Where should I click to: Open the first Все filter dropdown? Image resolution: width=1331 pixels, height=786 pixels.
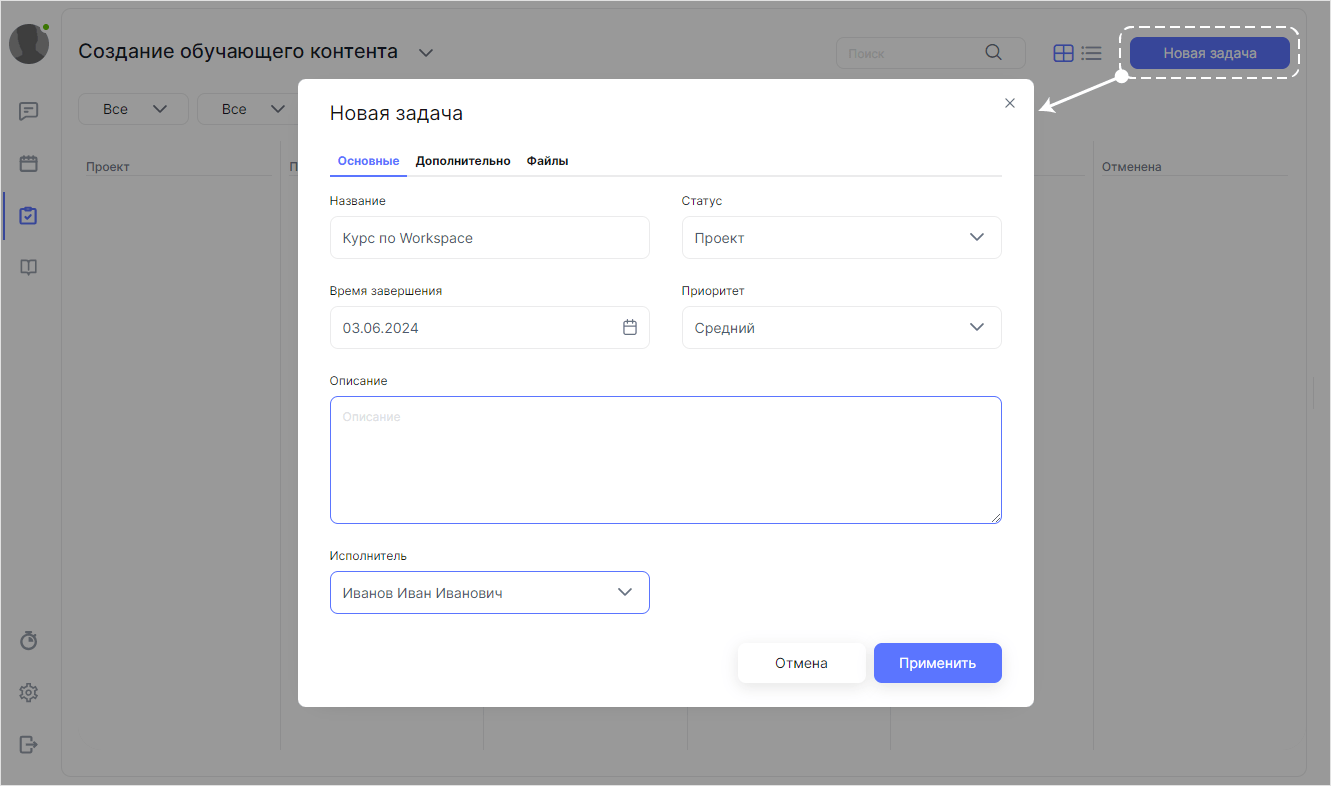pos(133,108)
